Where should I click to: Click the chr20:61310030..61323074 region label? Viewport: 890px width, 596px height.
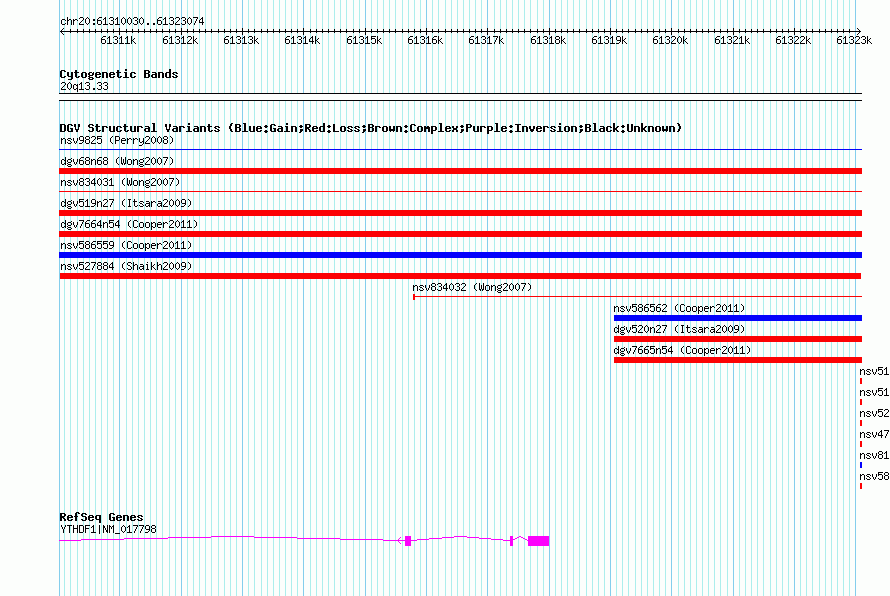click(132, 21)
